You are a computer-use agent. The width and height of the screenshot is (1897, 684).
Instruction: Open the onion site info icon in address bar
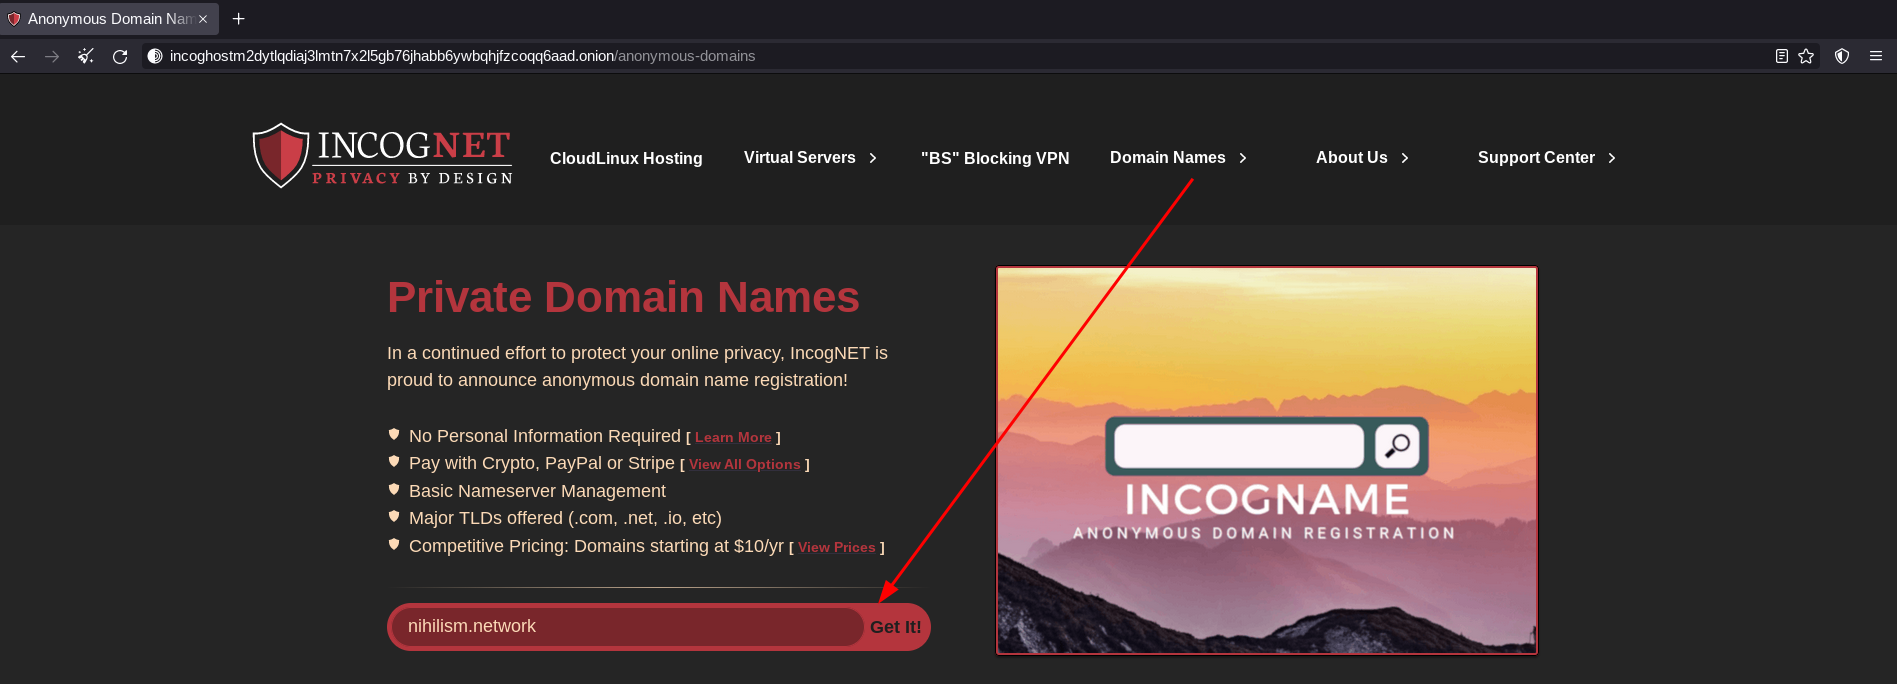pos(155,56)
